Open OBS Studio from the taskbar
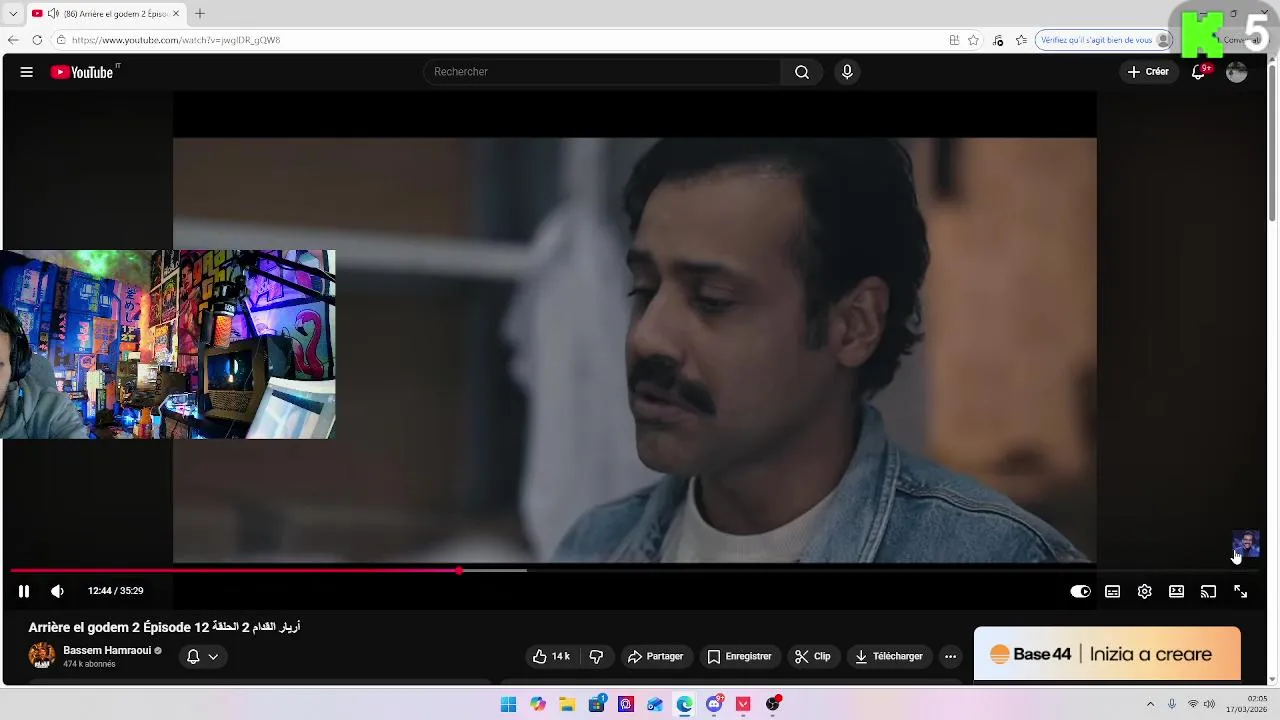Image resolution: width=1280 pixels, height=720 pixels. click(772, 705)
